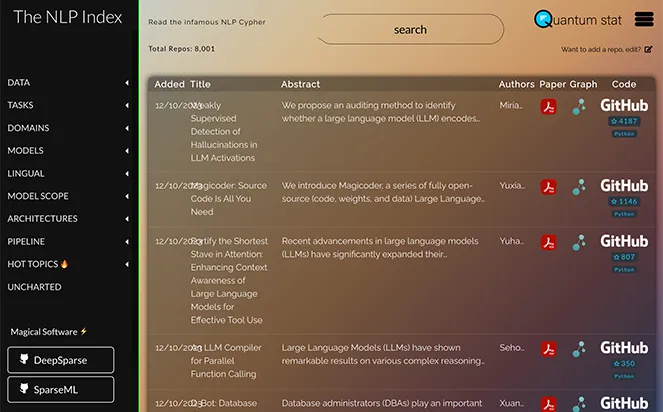Open the infamous NLP Cypher link
This screenshot has width=663, height=412.
207,22
